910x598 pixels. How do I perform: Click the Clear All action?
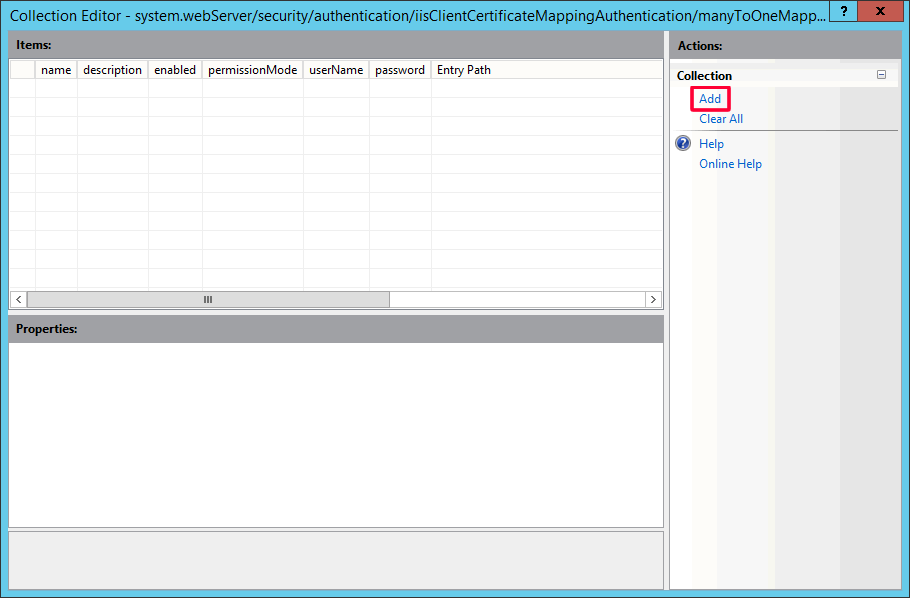click(x=720, y=119)
